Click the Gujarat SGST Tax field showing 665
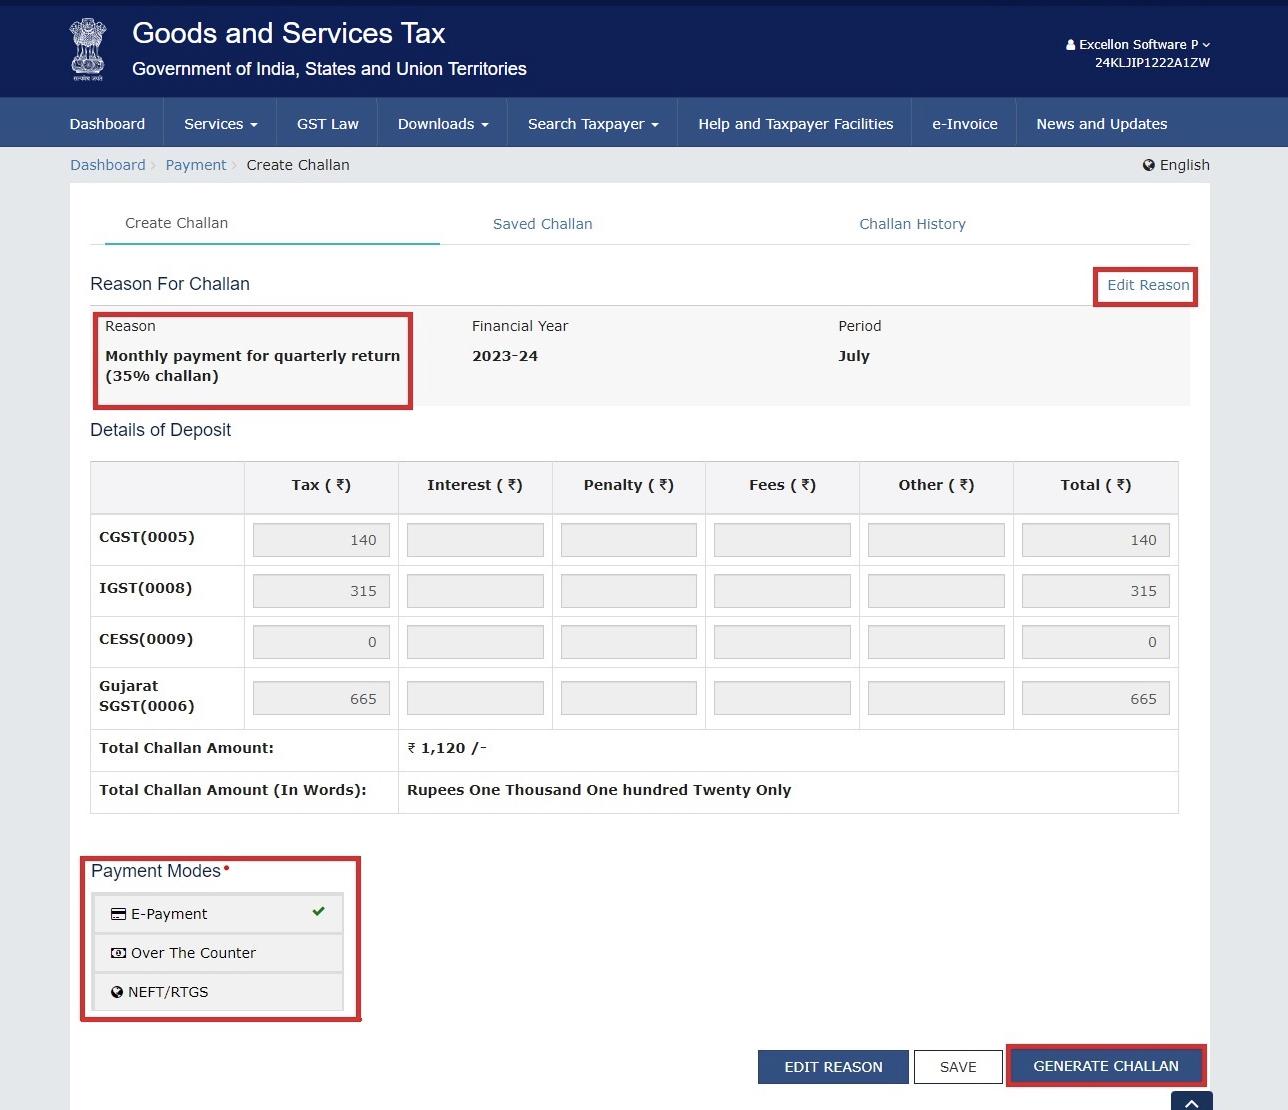Screen dimensions: 1288x1110 coord(321,698)
